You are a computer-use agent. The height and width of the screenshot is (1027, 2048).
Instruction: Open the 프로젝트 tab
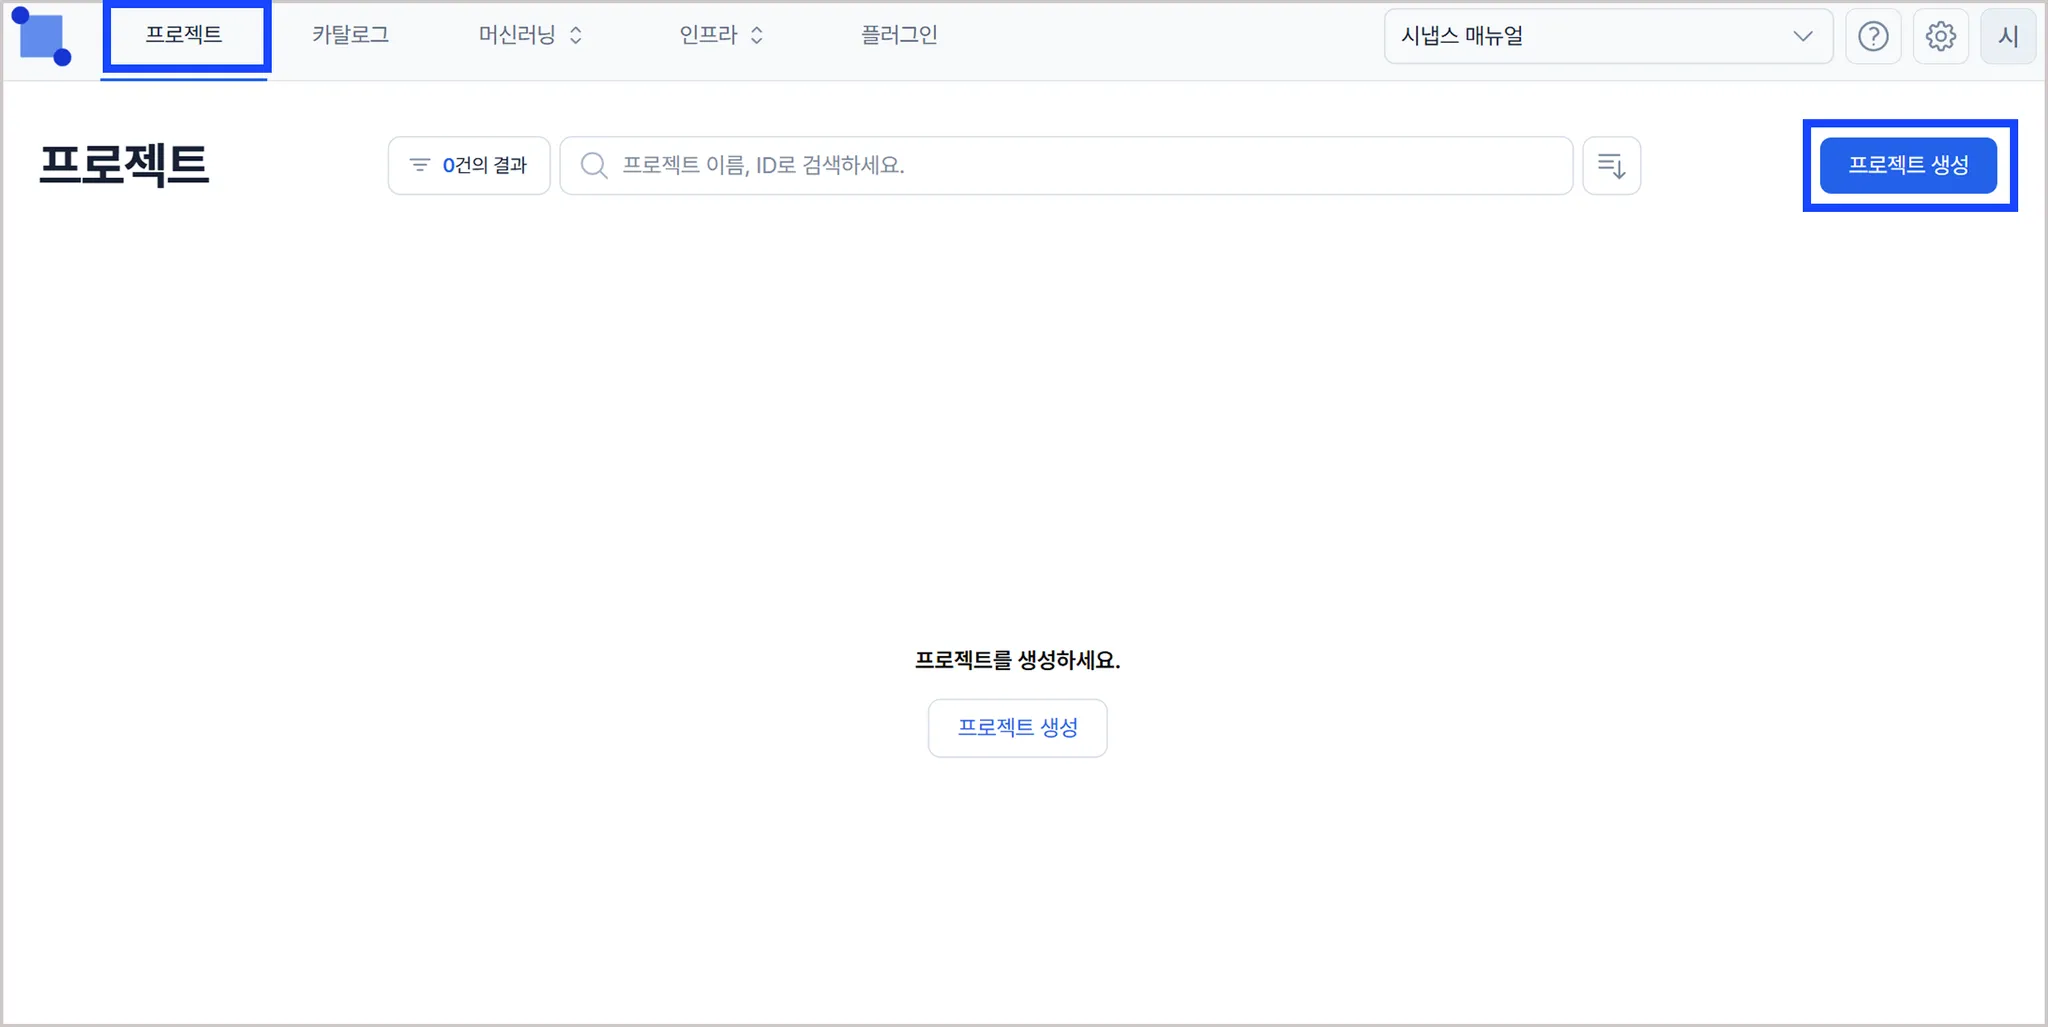(184, 36)
